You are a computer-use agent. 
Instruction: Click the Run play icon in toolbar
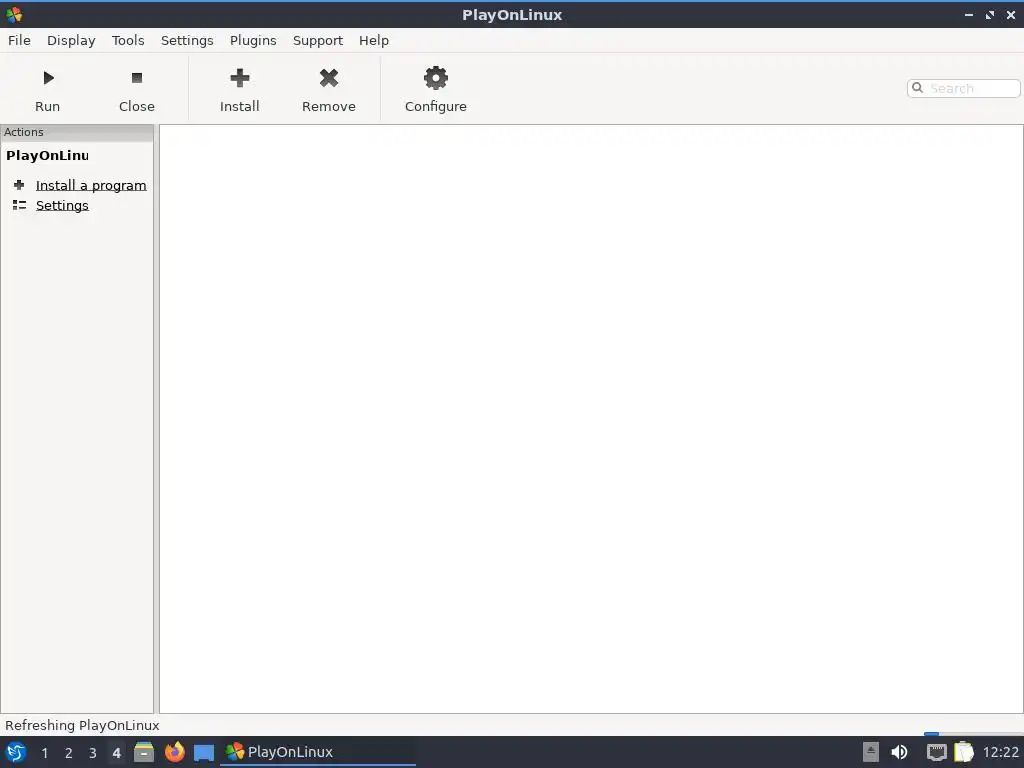[x=48, y=78]
